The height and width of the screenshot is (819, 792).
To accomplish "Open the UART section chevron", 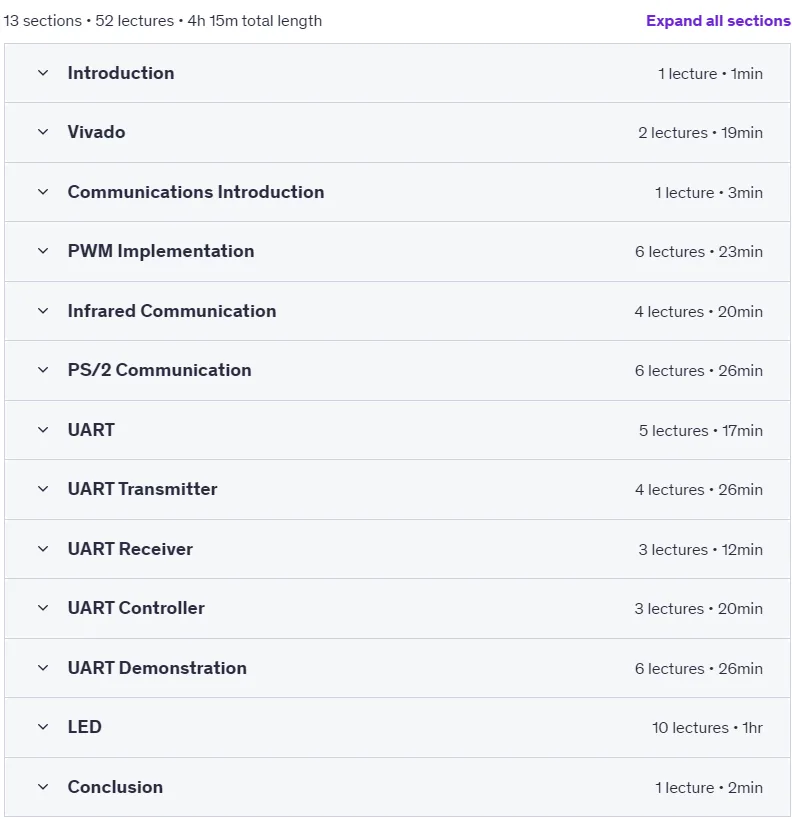I will 43,430.
